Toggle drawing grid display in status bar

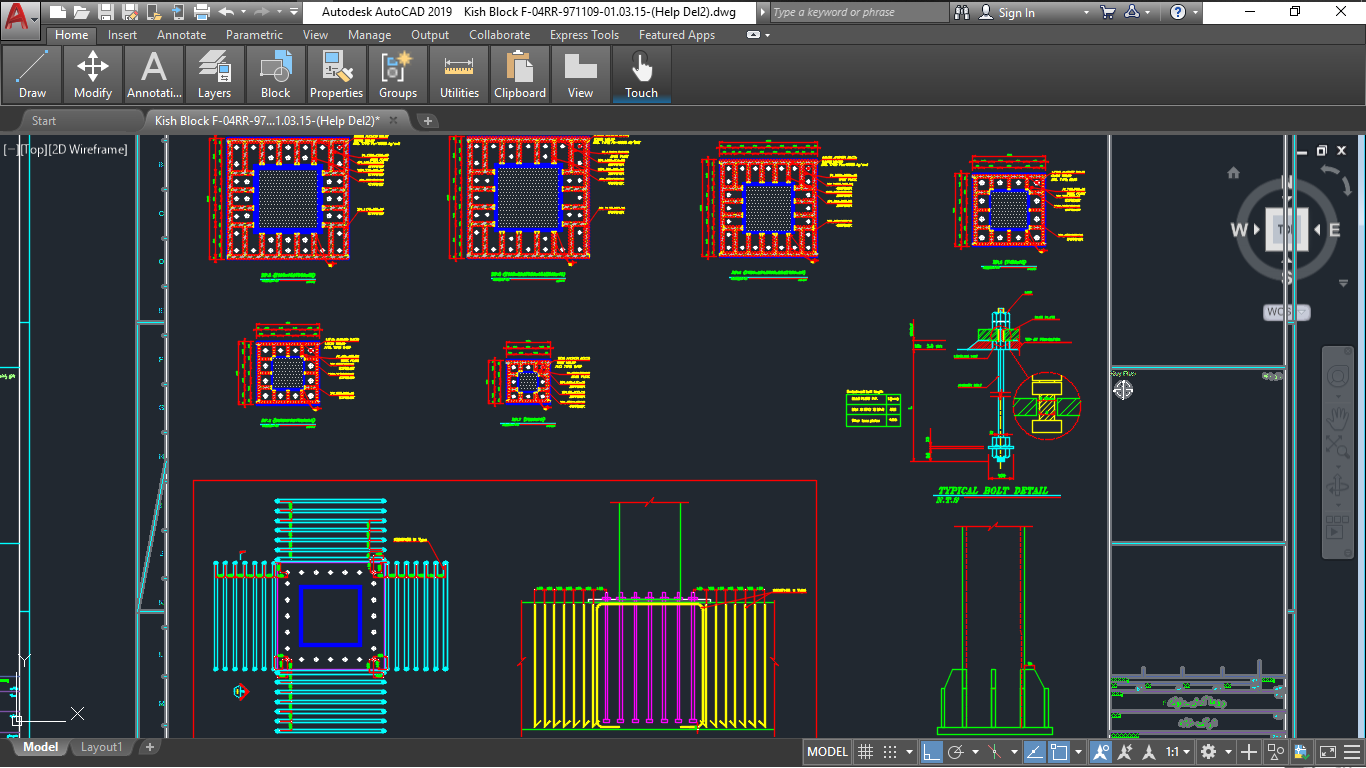865,752
